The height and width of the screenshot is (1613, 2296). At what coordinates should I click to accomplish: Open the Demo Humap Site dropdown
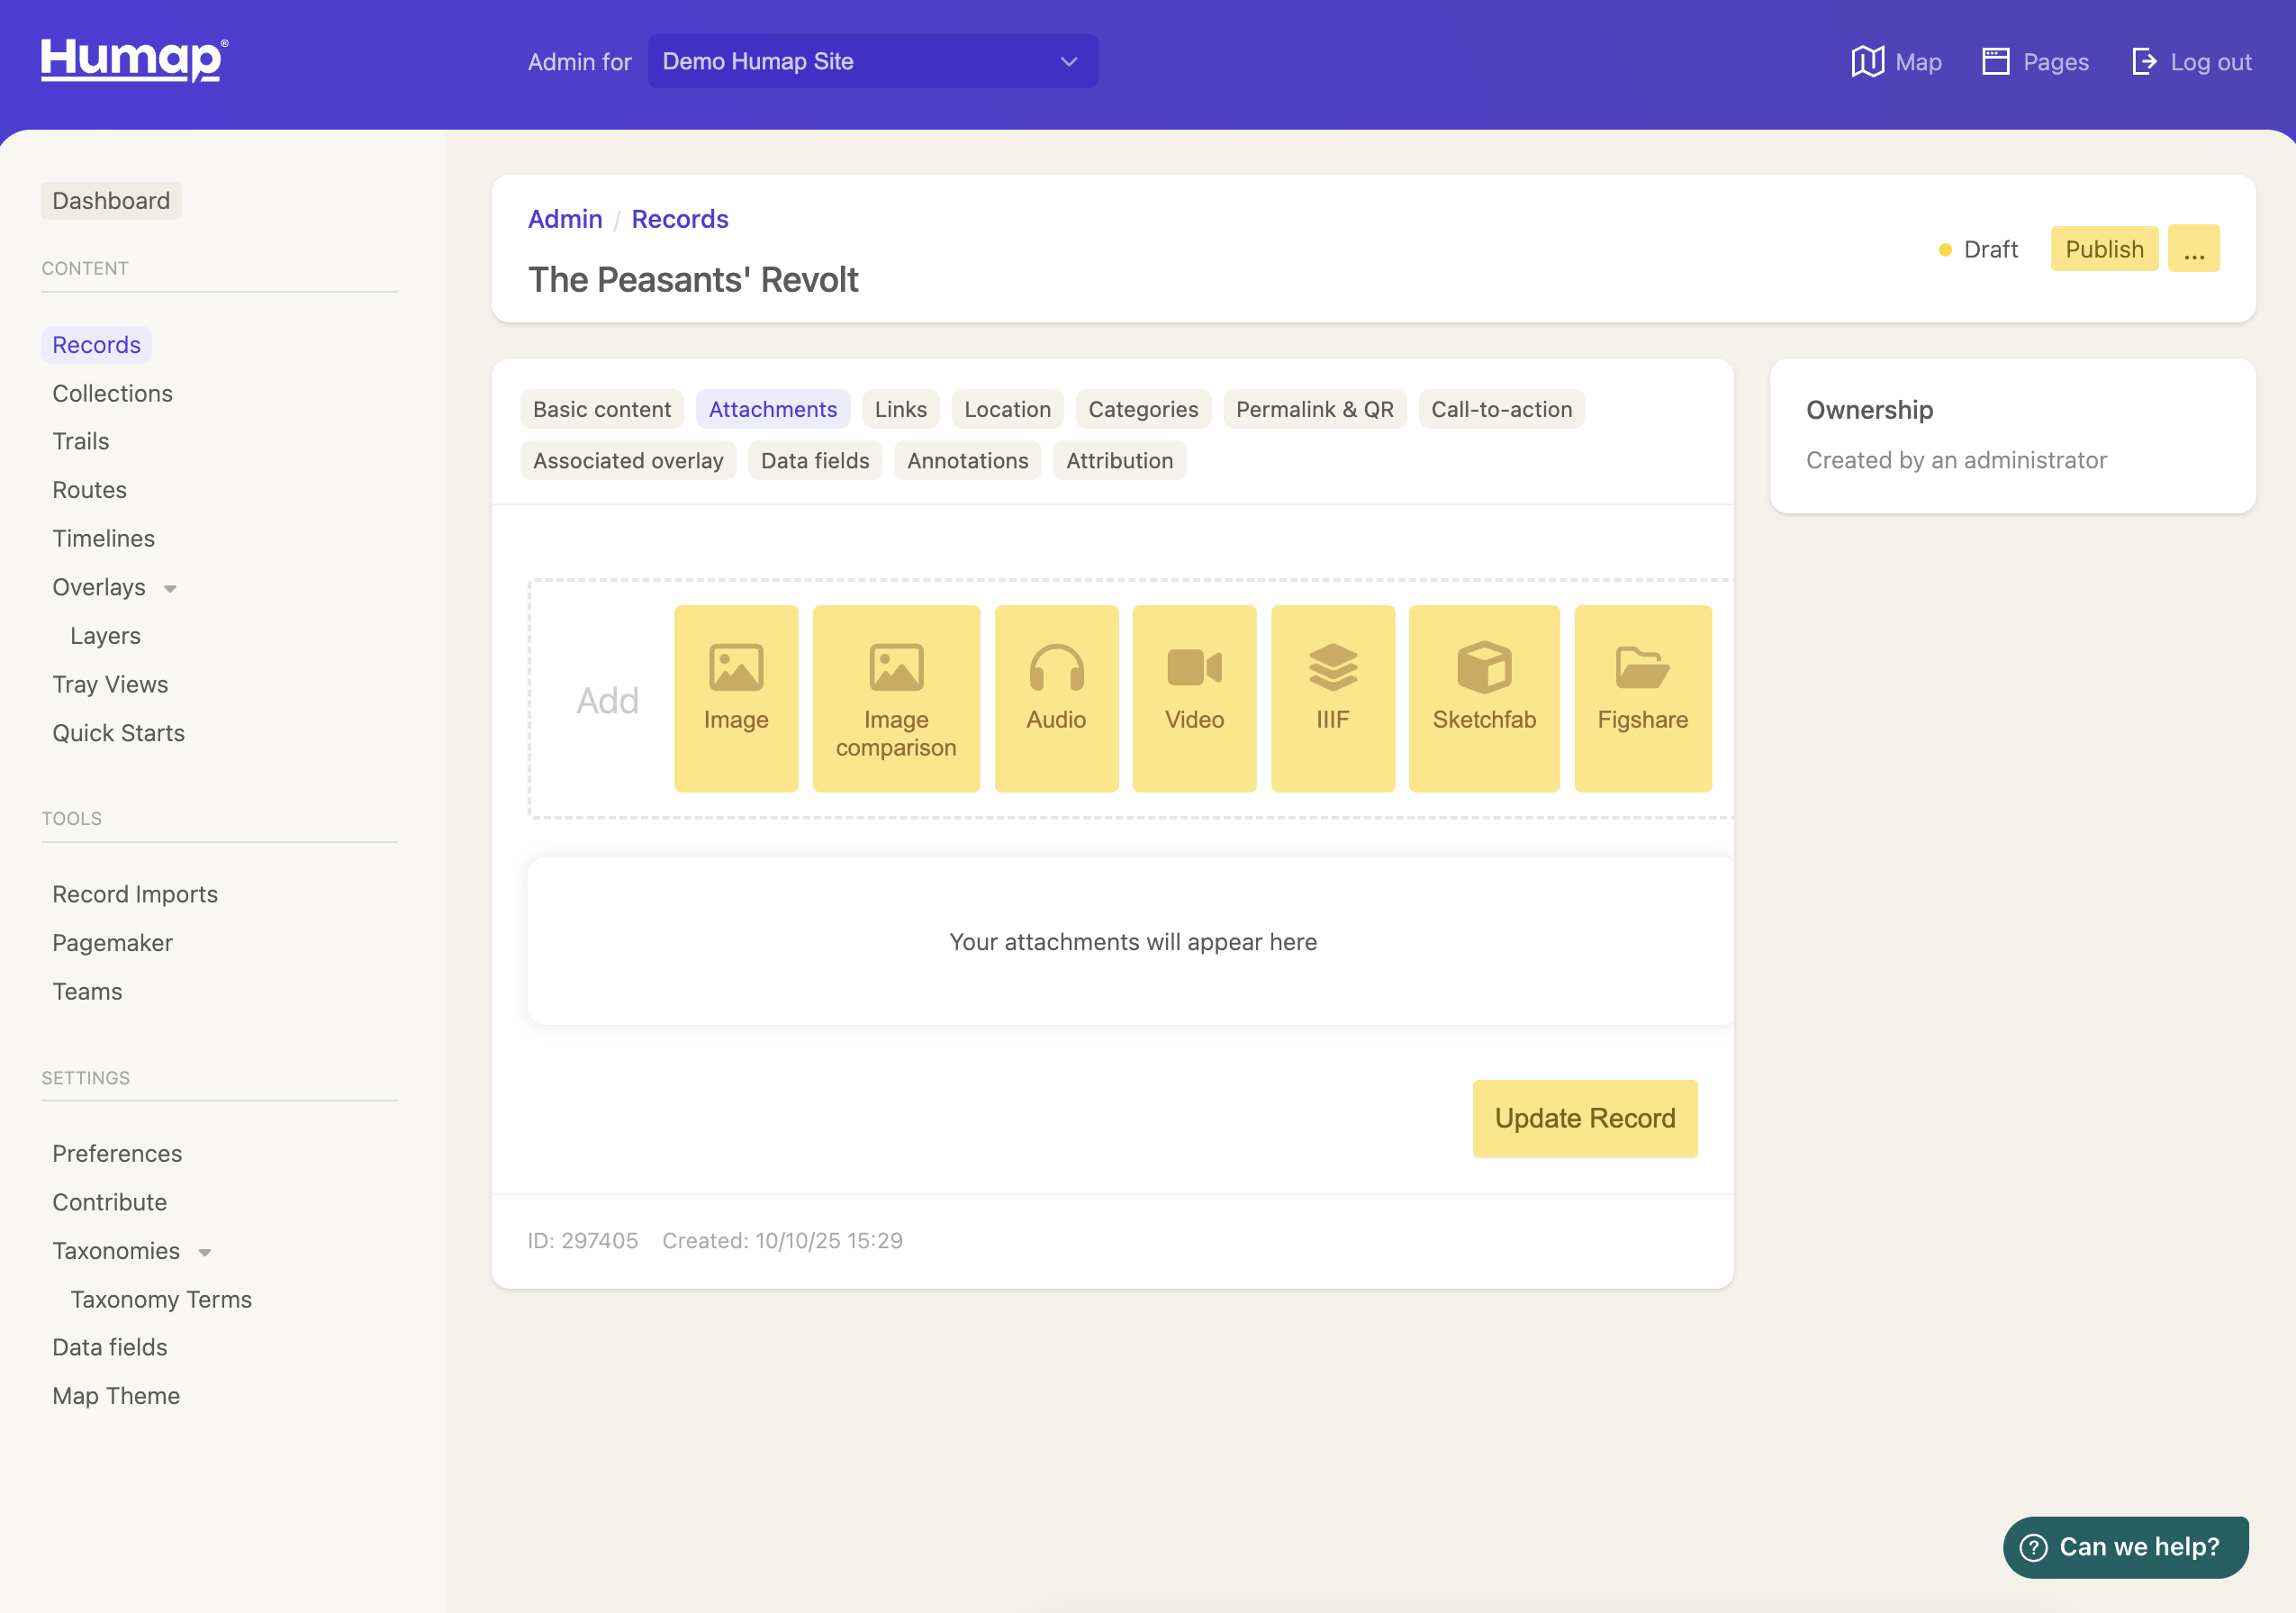(x=872, y=62)
